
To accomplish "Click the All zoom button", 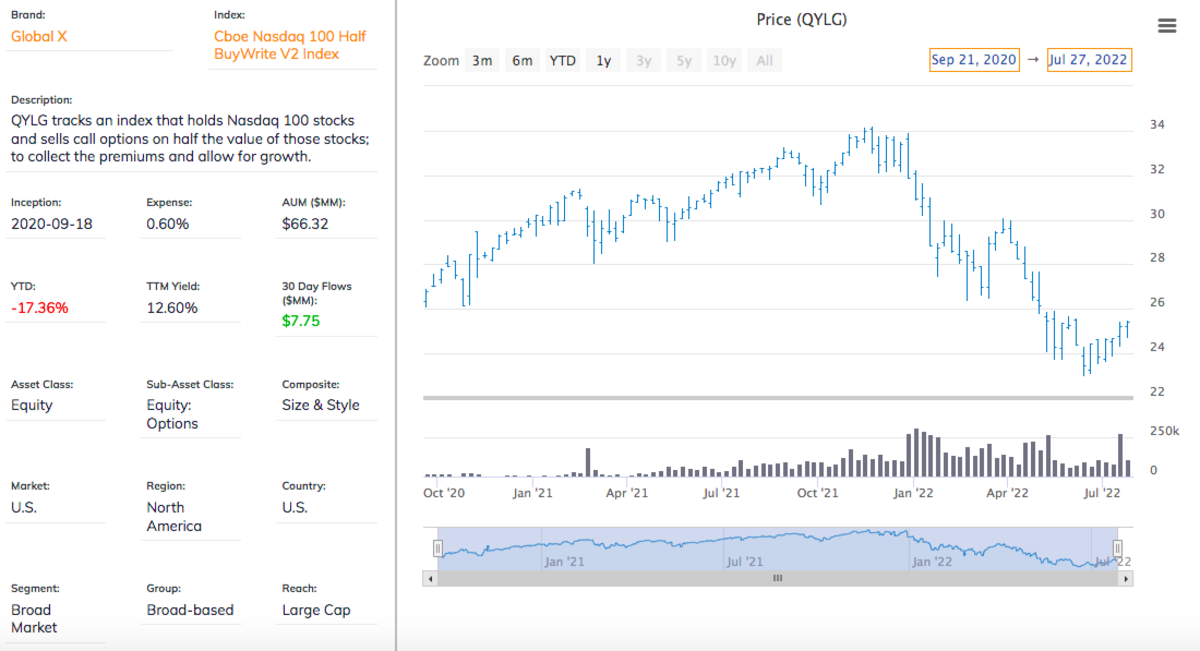I will click(x=765, y=60).
